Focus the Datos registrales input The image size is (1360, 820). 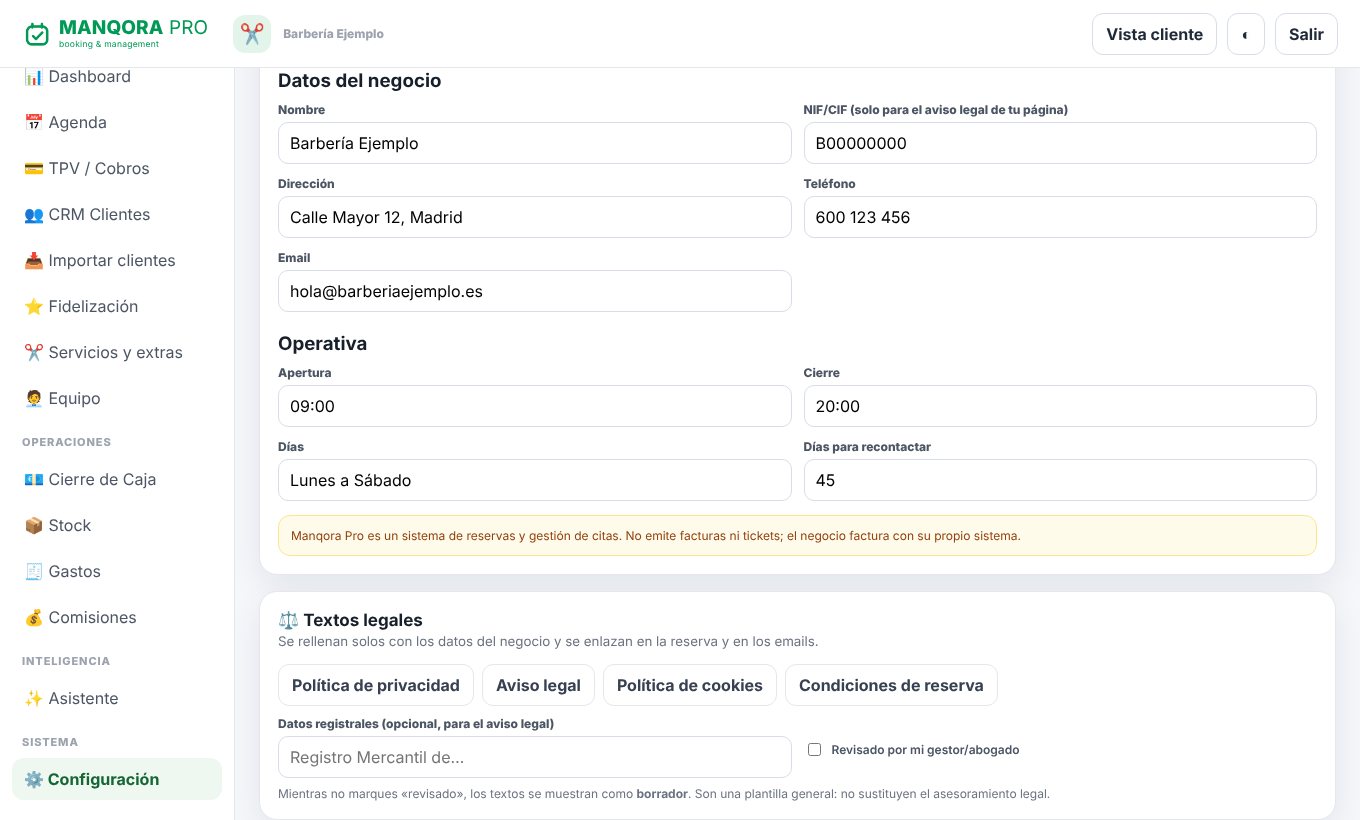(x=535, y=757)
